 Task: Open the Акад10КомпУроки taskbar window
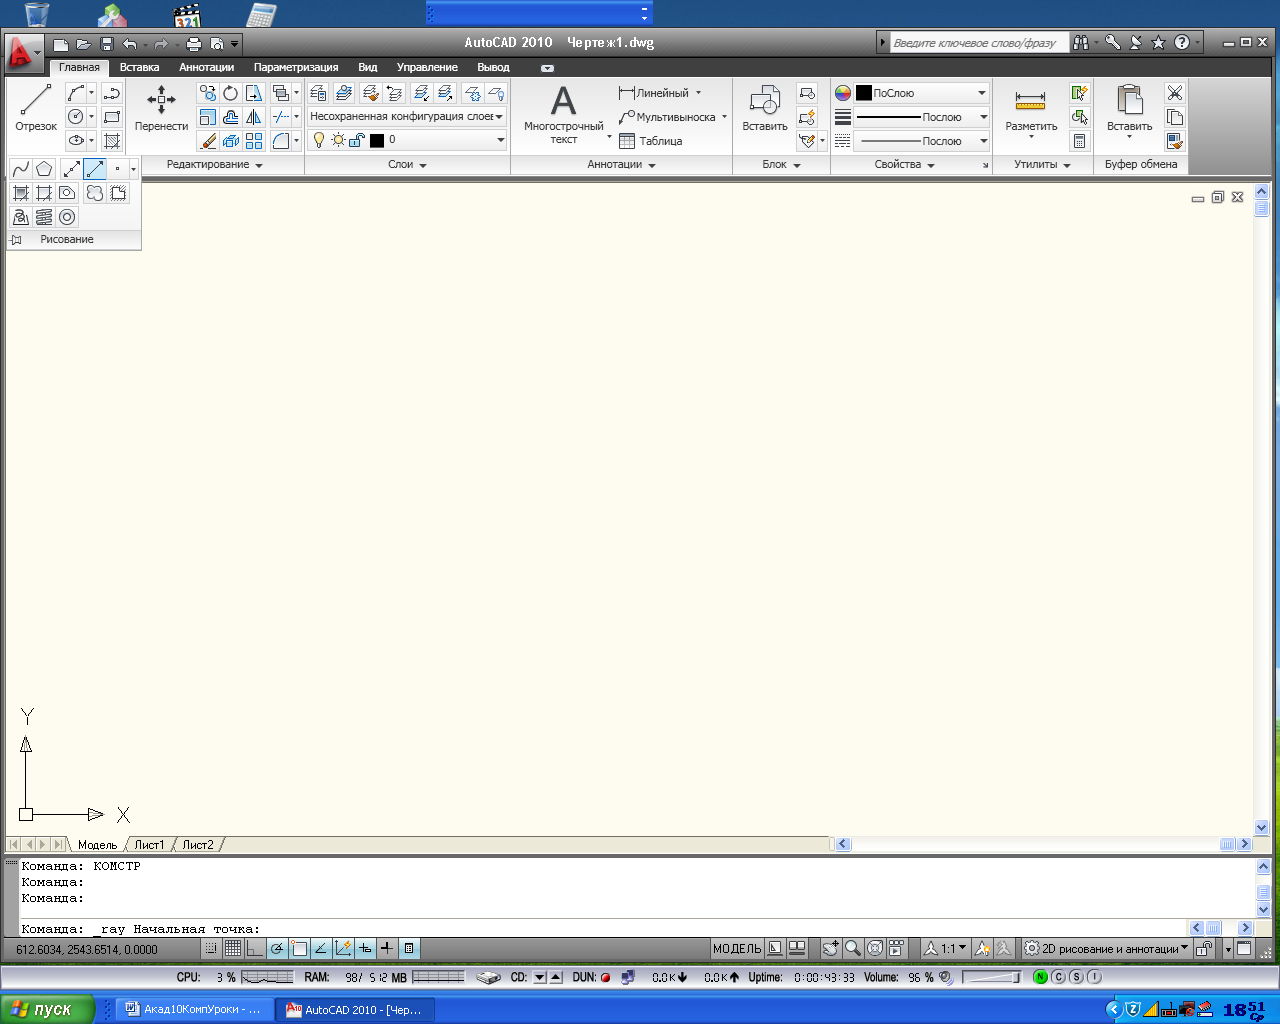click(192, 1010)
